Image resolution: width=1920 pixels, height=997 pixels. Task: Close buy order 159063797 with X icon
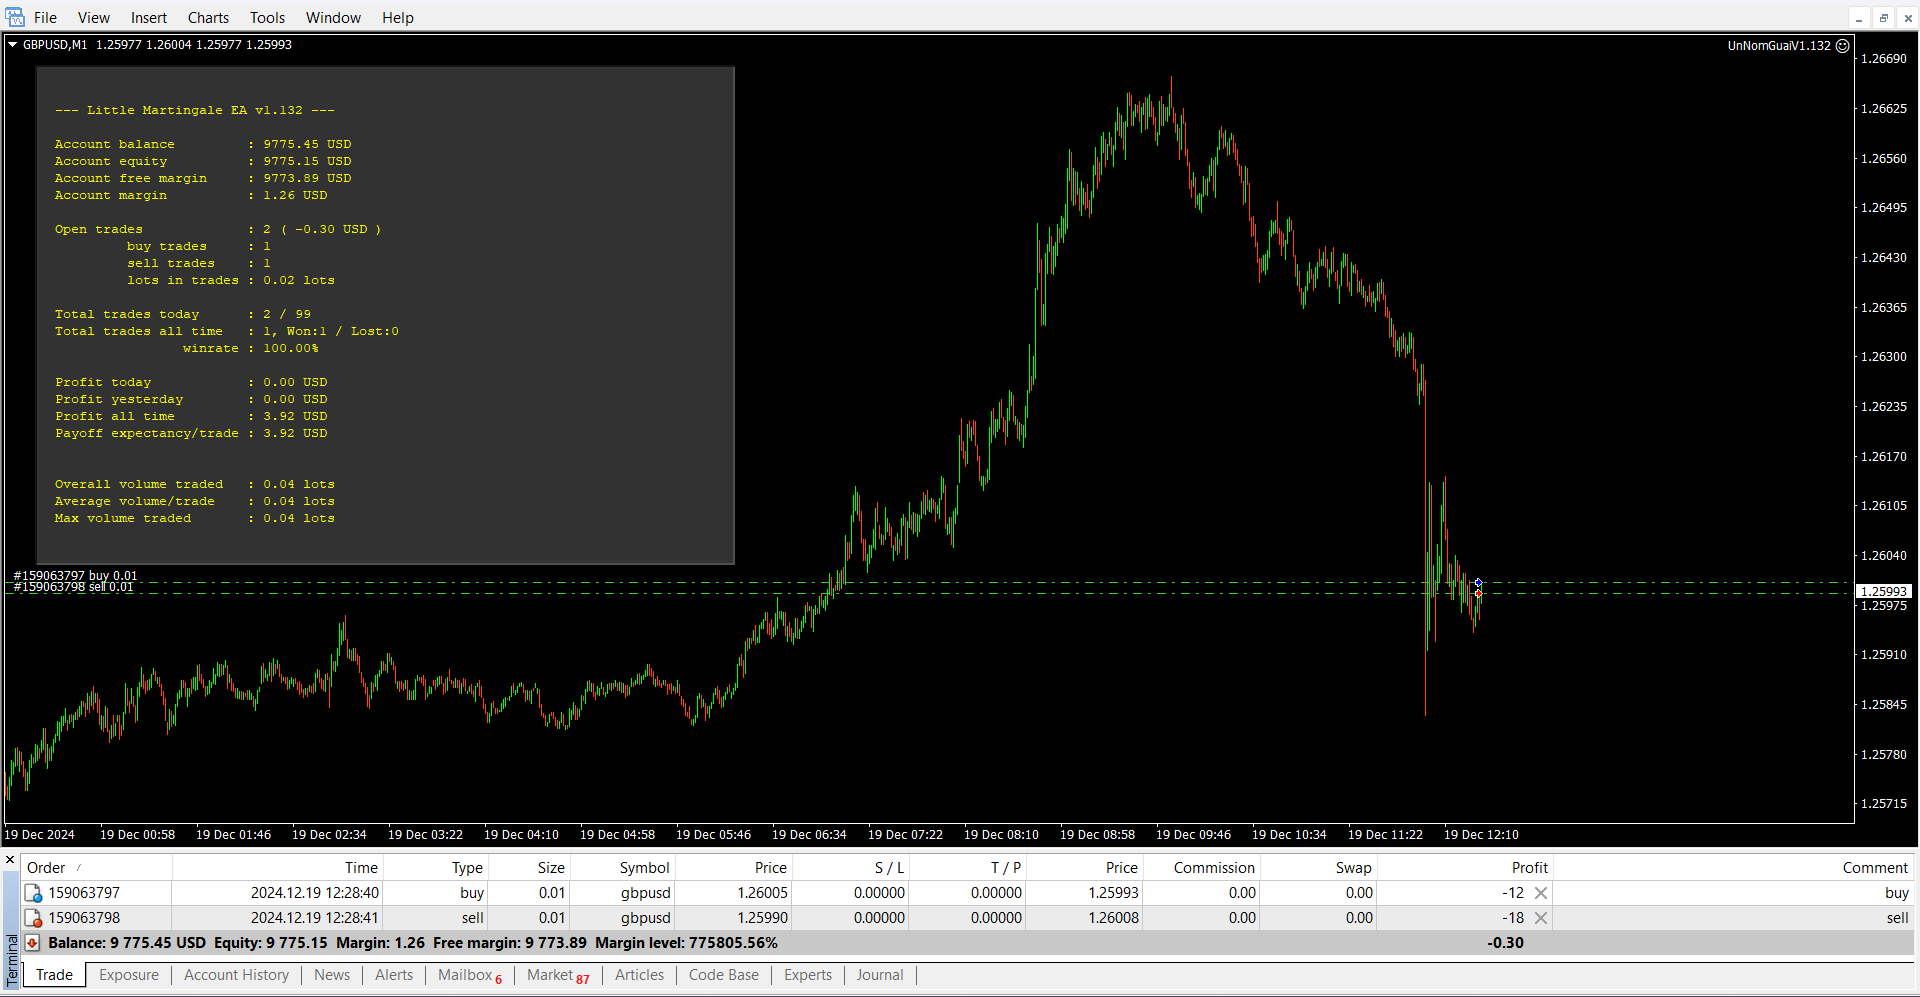pyautogui.click(x=1541, y=893)
